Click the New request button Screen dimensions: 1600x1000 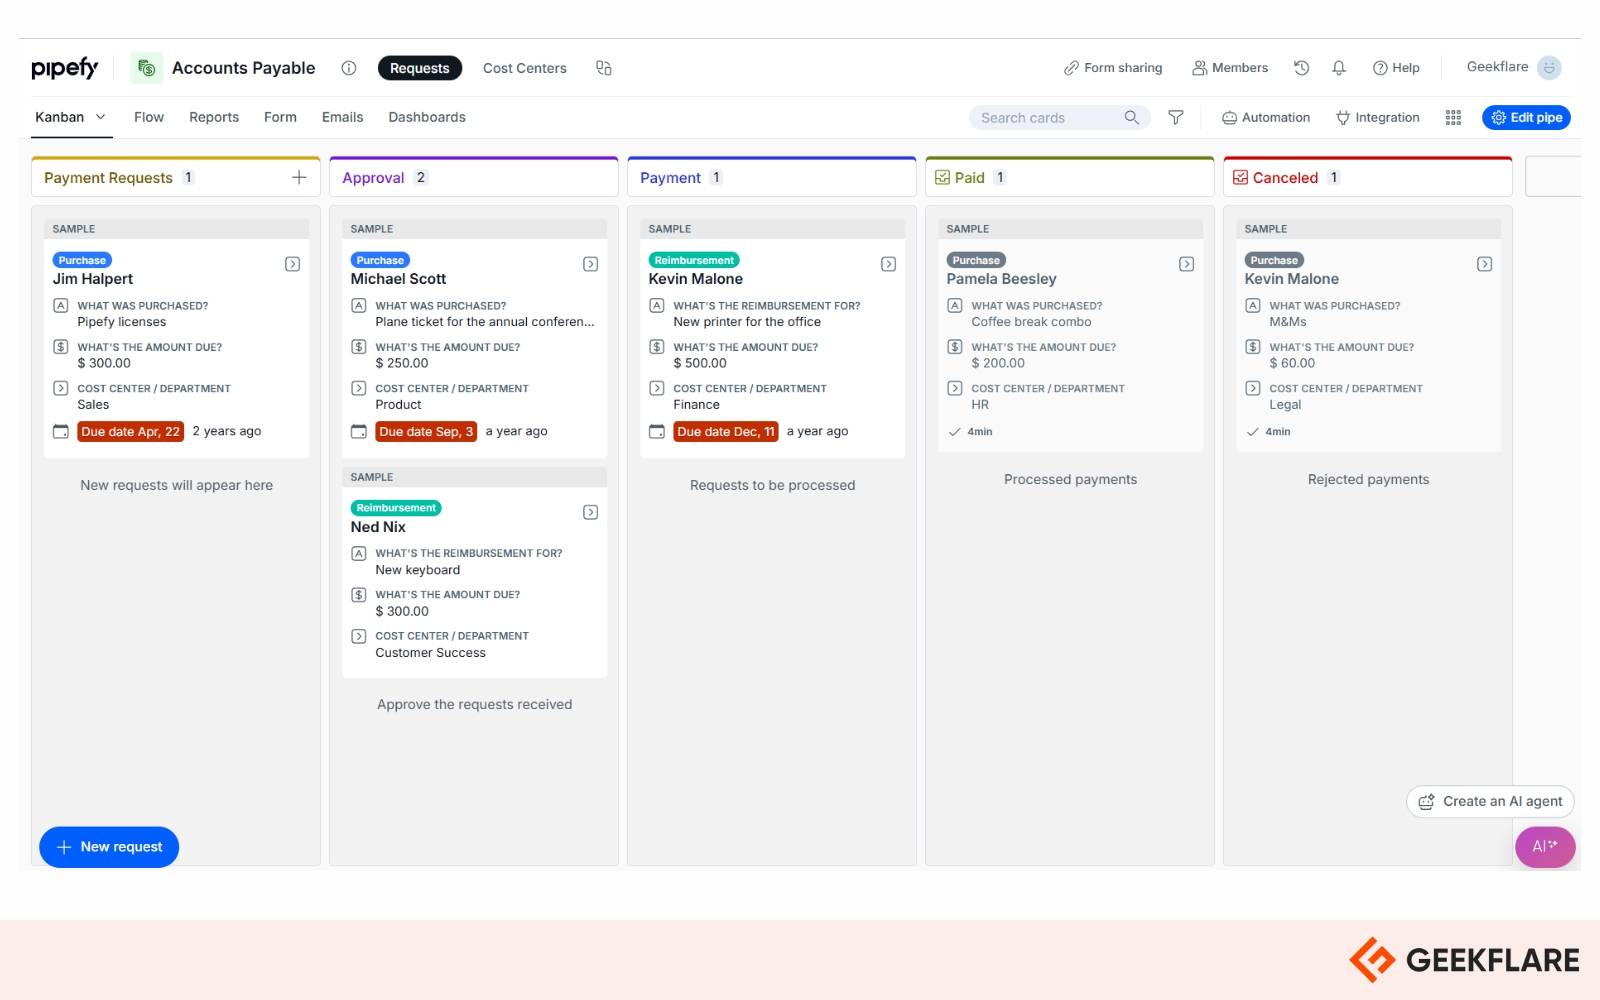point(109,847)
